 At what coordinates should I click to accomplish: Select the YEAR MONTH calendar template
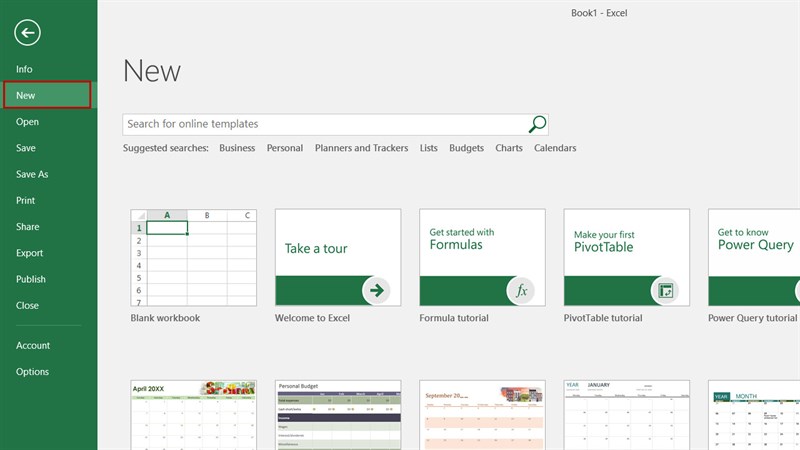coord(754,415)
